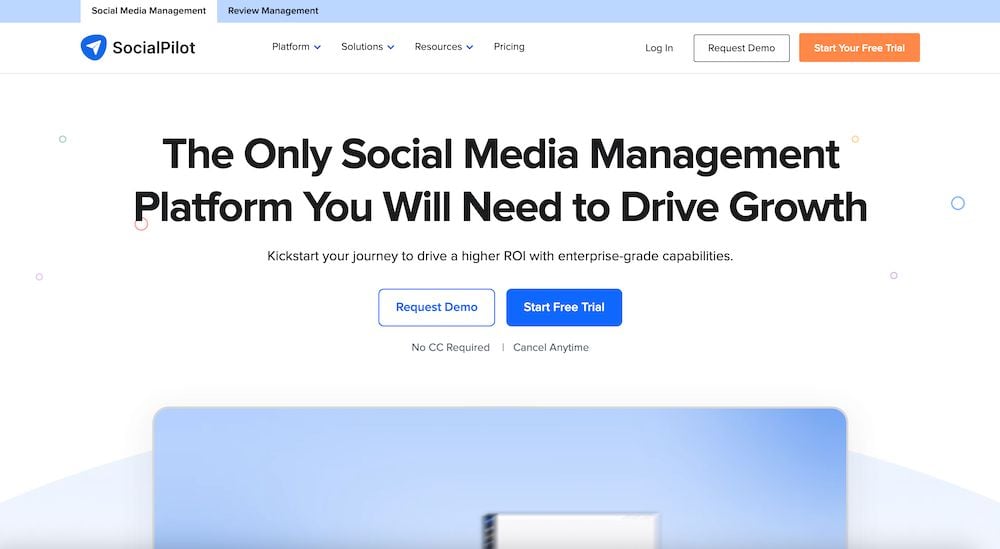
Task: Go to the Pricing page
Action: coord(509,47)
